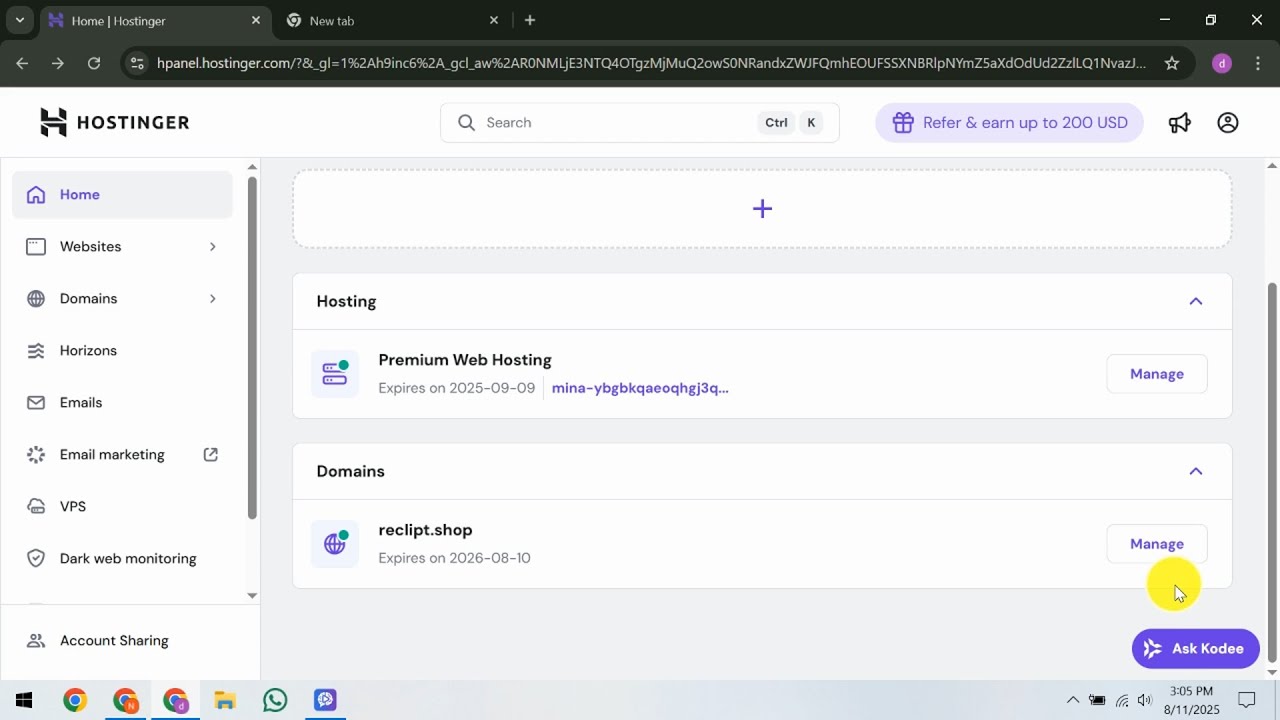Open Windows Start menu
1280x720 pixels.
[x=25, y=700]
